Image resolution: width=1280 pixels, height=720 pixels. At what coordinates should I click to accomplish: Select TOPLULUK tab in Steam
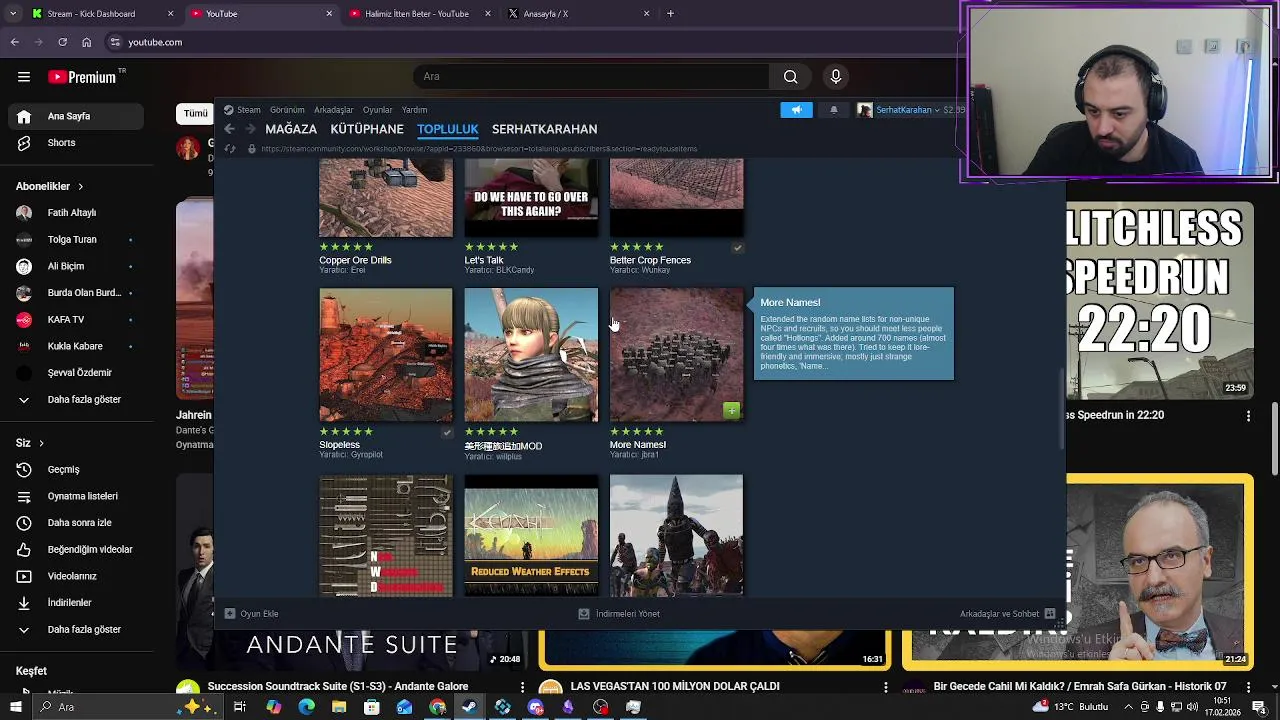click(x=448, y=129)
